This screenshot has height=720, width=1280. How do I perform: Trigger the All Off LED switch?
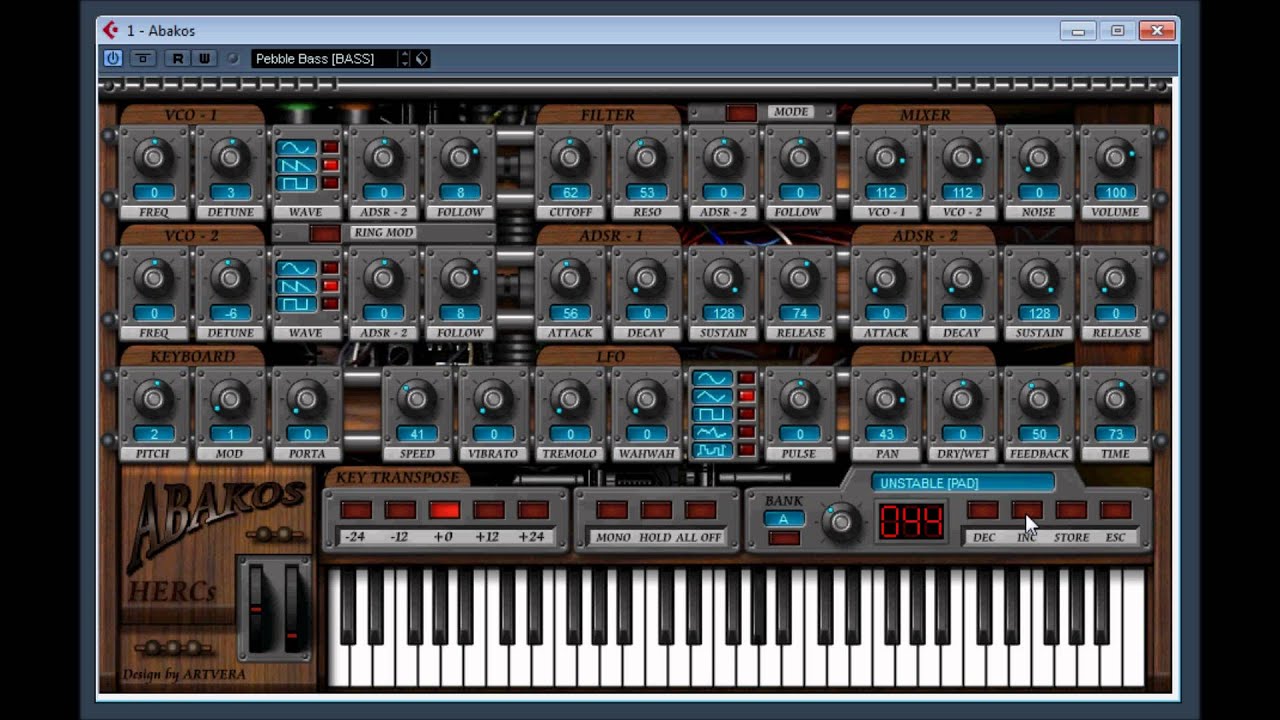click(700, 510)
